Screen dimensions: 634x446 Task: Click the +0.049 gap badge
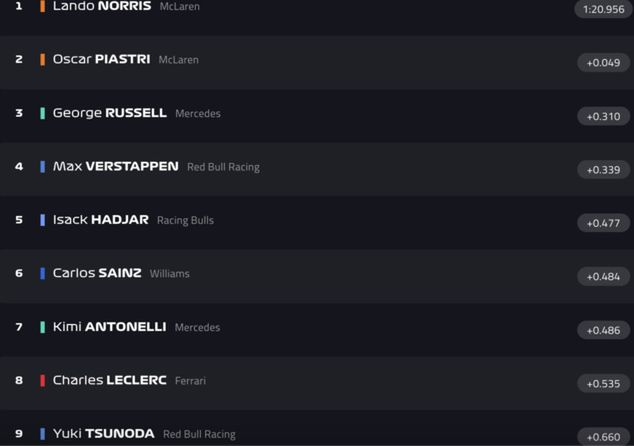(603, 63)
